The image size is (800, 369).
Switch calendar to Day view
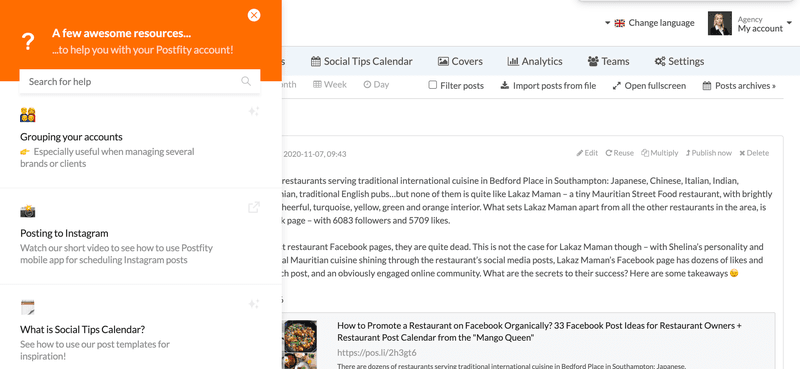tap(376, 85)
